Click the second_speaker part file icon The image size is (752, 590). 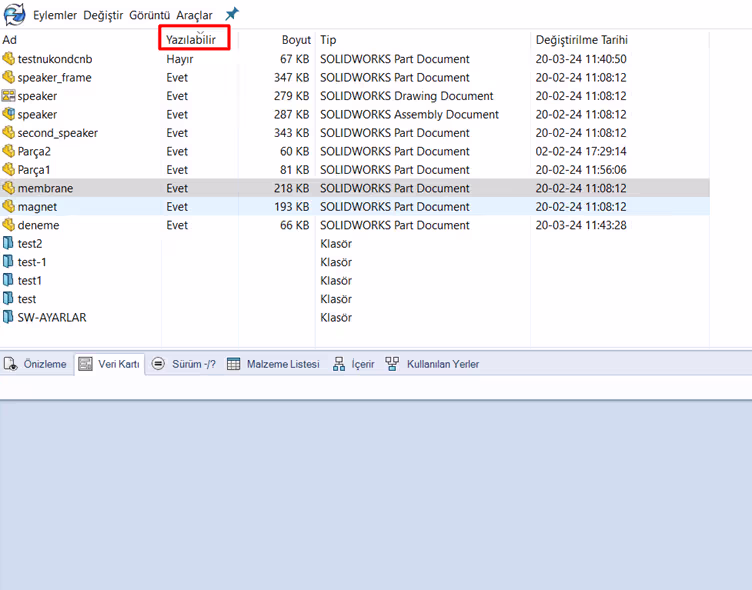8,132
